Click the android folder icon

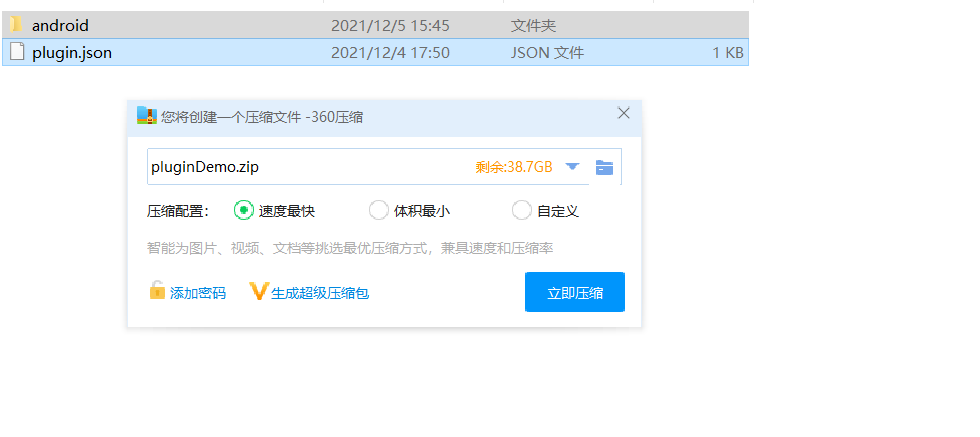(x=16, y=25)
